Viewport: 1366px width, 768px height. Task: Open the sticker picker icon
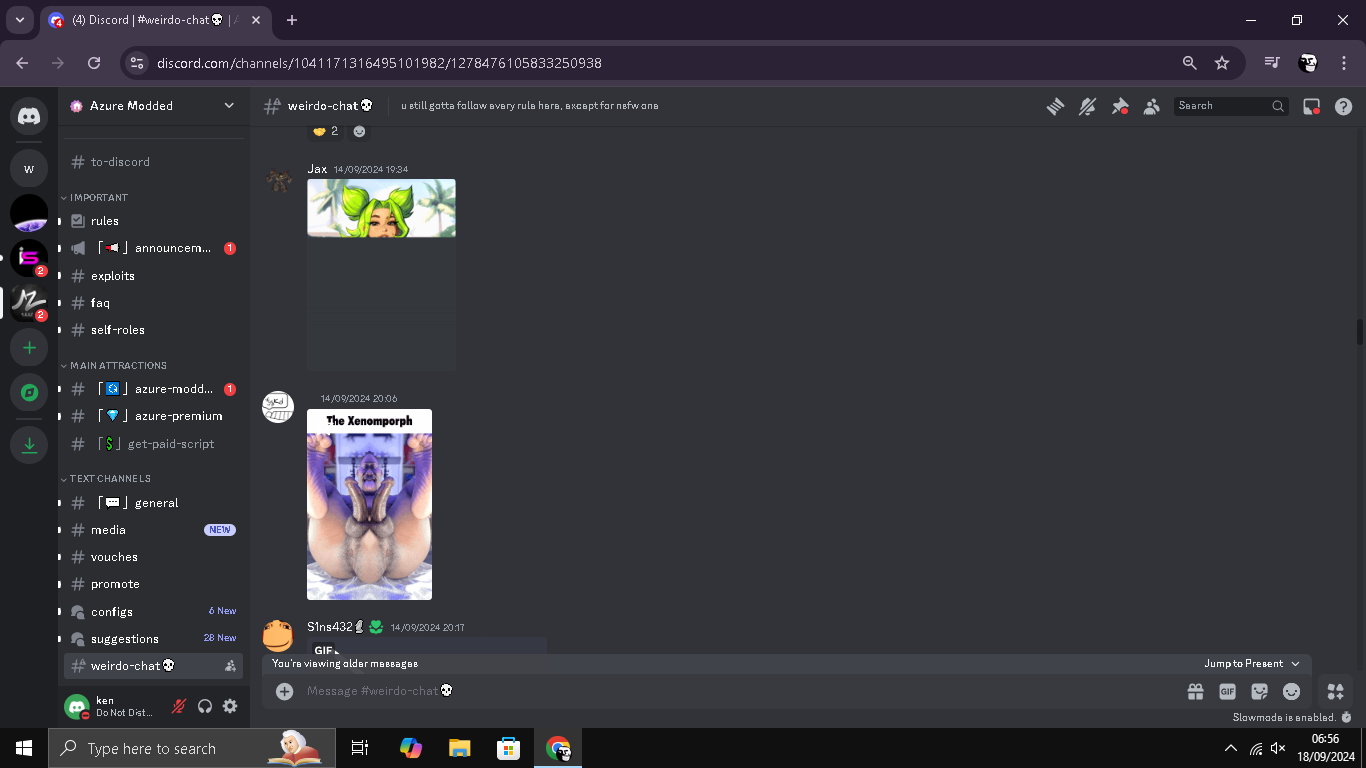click(x=1260, y=691)
